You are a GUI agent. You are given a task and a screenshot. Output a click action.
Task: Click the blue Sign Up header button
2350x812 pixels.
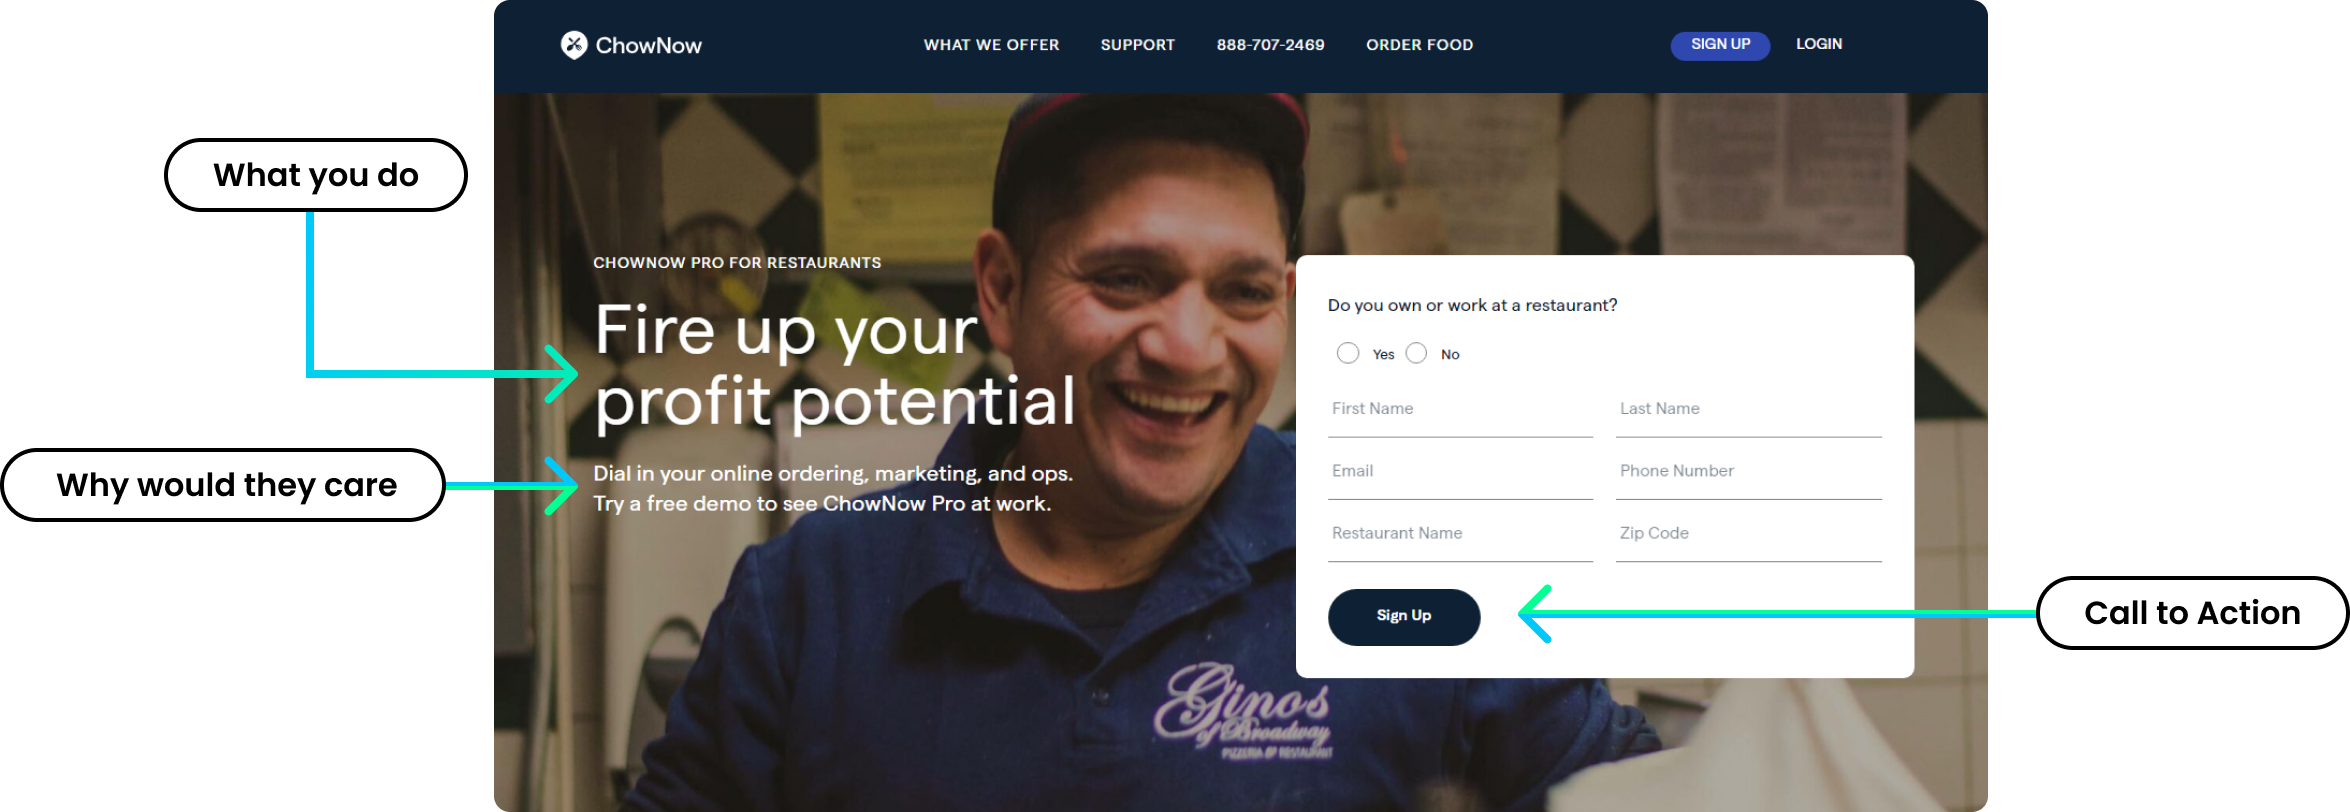tap(1720, 45)
